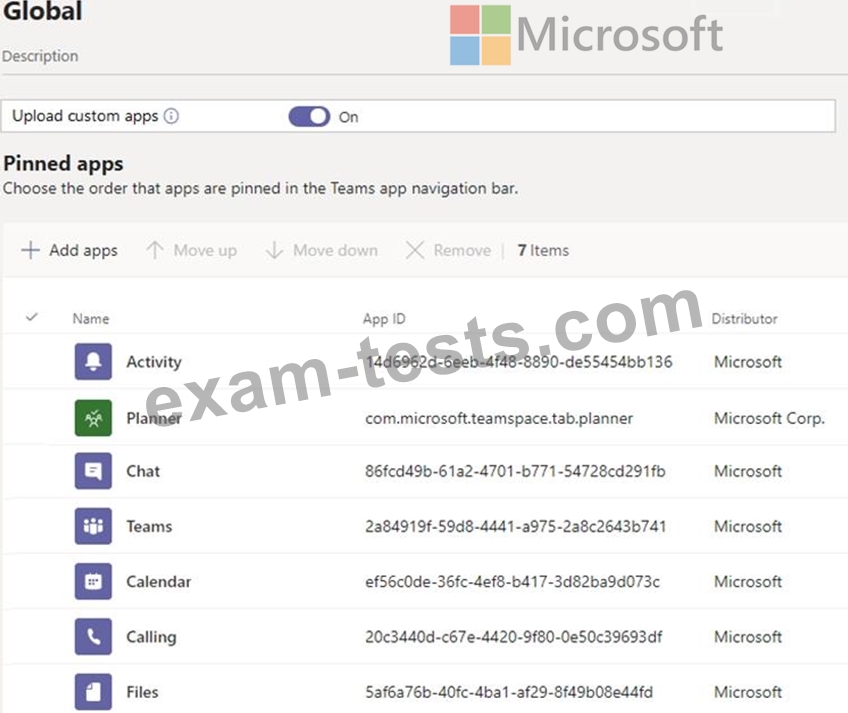Click the Calendar app icon
Image resolution: width=848 pixels, height=713 pixels.
tap(93, 581)
